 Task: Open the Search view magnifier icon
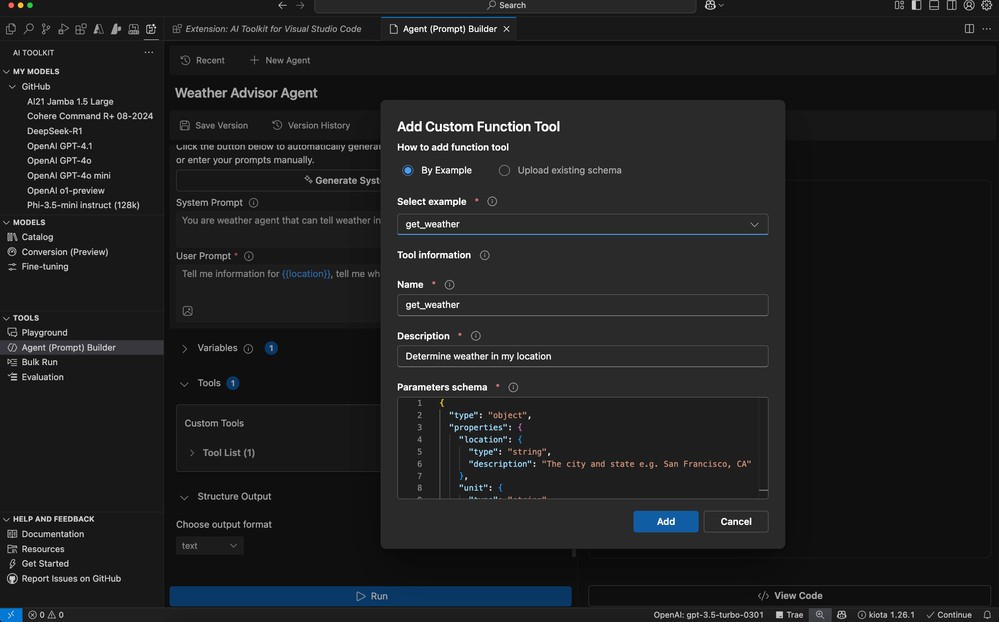(x=29, y=29)
